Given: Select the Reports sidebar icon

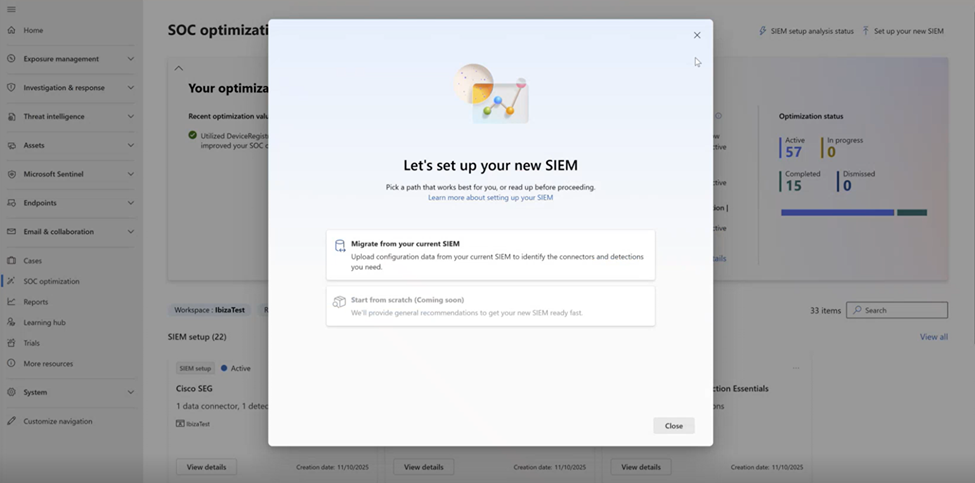Looking at the screenshot, I should 11,302.
